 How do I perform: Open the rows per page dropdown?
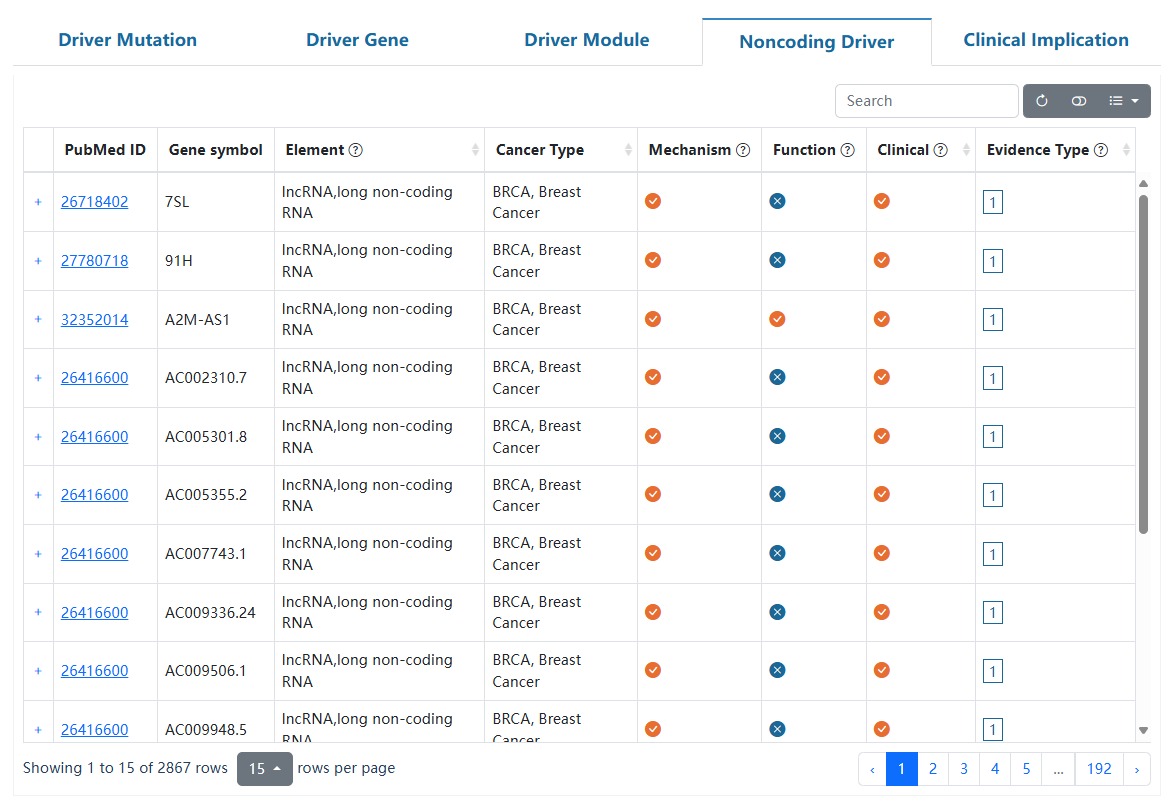click(265, 769)
